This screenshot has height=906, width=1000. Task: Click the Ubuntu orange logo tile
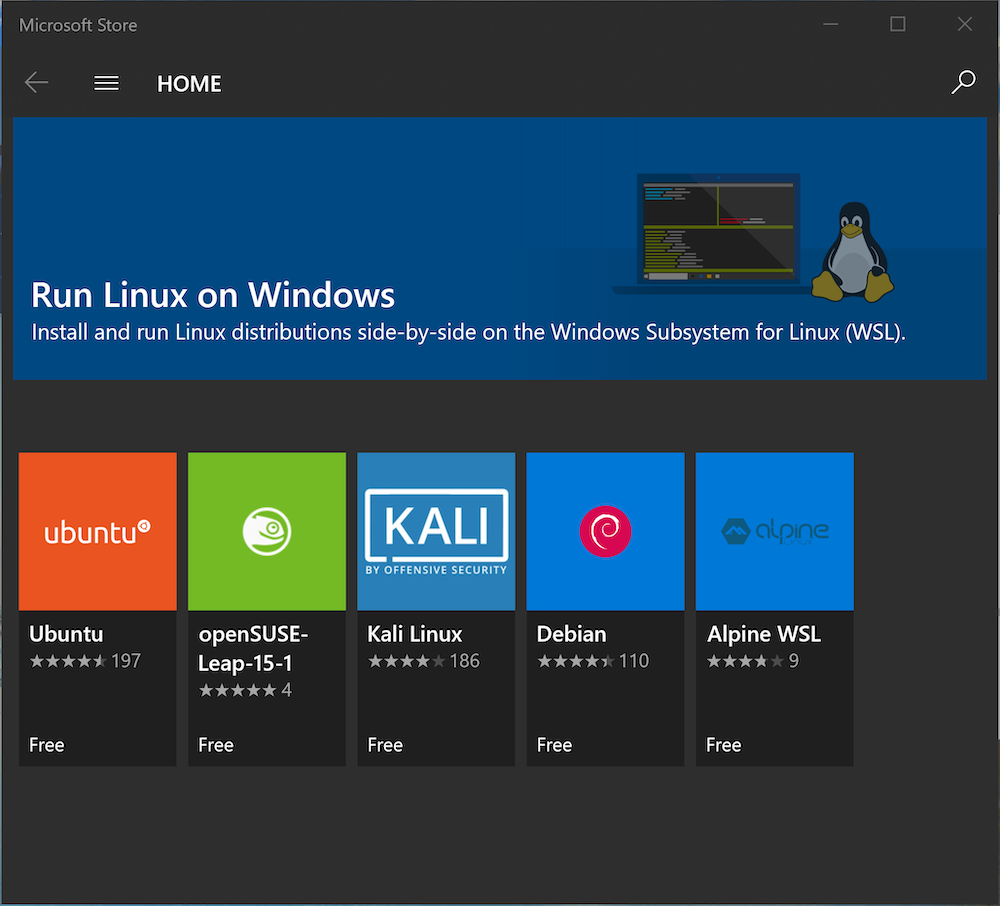[x=98, y=531]
